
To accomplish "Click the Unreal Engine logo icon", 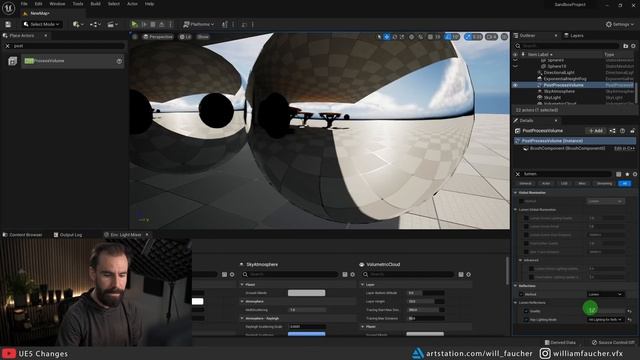I will point(8,7).
